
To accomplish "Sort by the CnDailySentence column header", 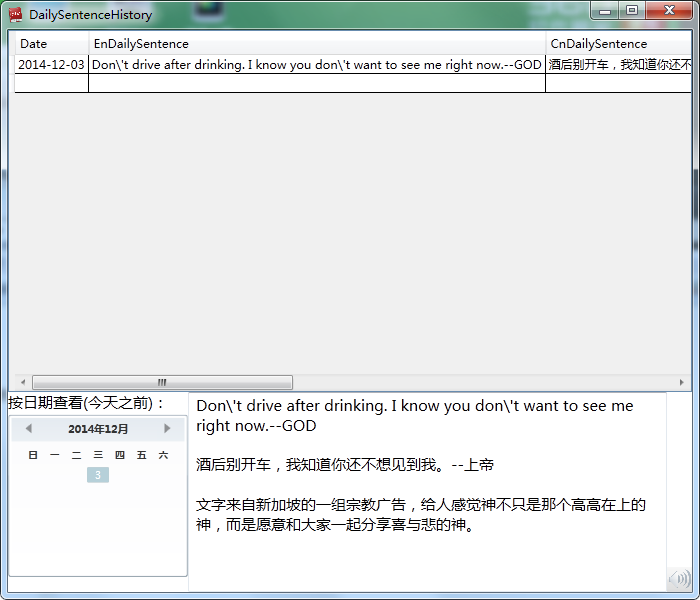I will point(618,44).
